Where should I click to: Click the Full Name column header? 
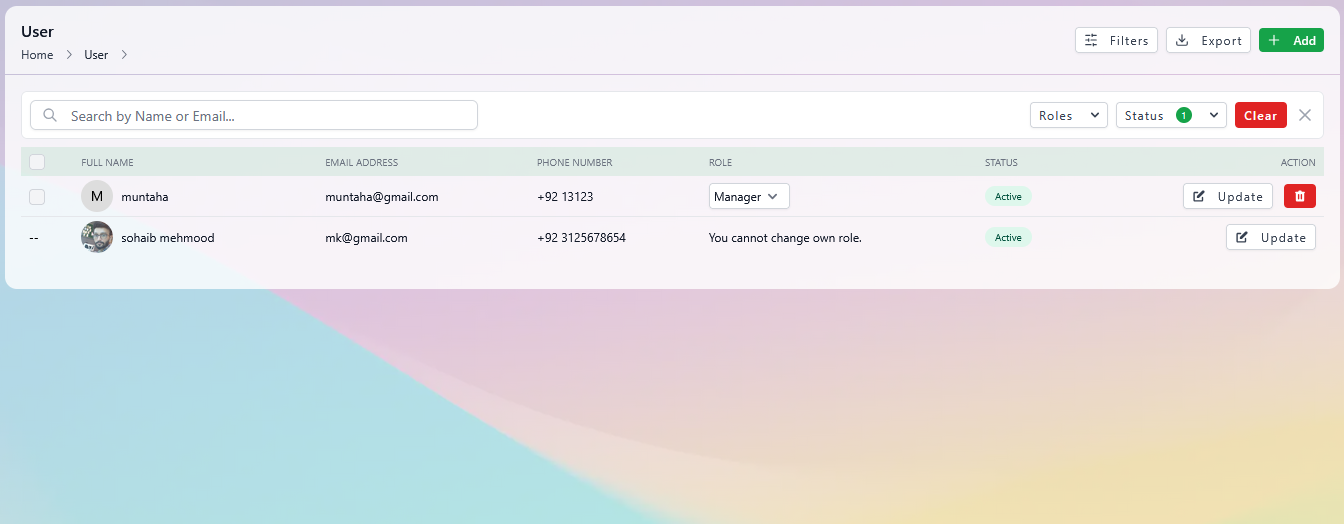pos(107,162)
